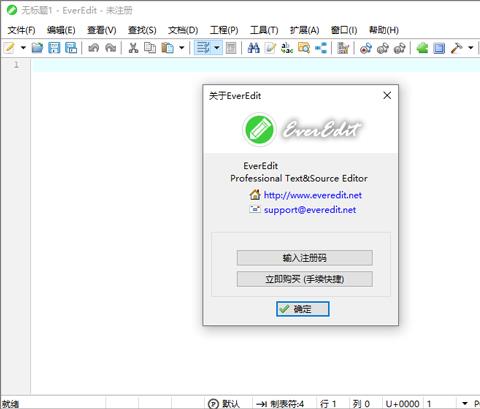Click the hammer tools icon
480x409 pixels.
point(456,48)
